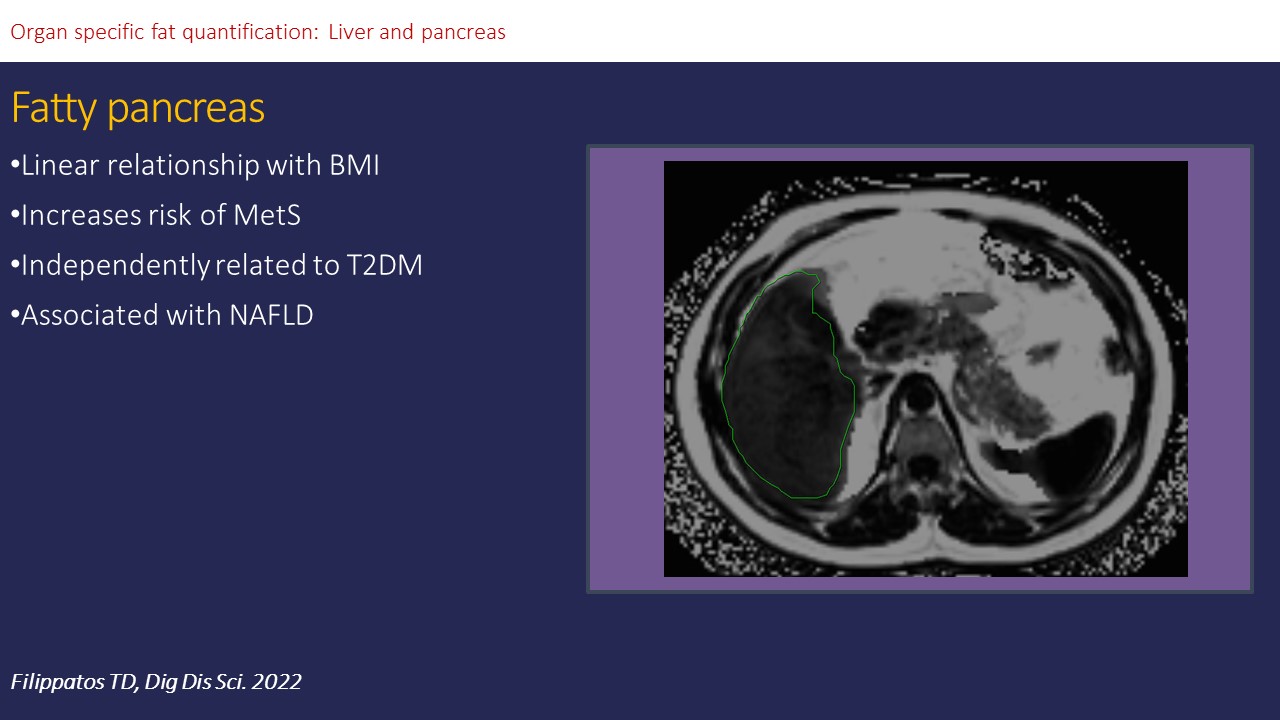Select the "Independently related to T2DM" bullet
Screen dimensions: 1280x720
point(216,265)
